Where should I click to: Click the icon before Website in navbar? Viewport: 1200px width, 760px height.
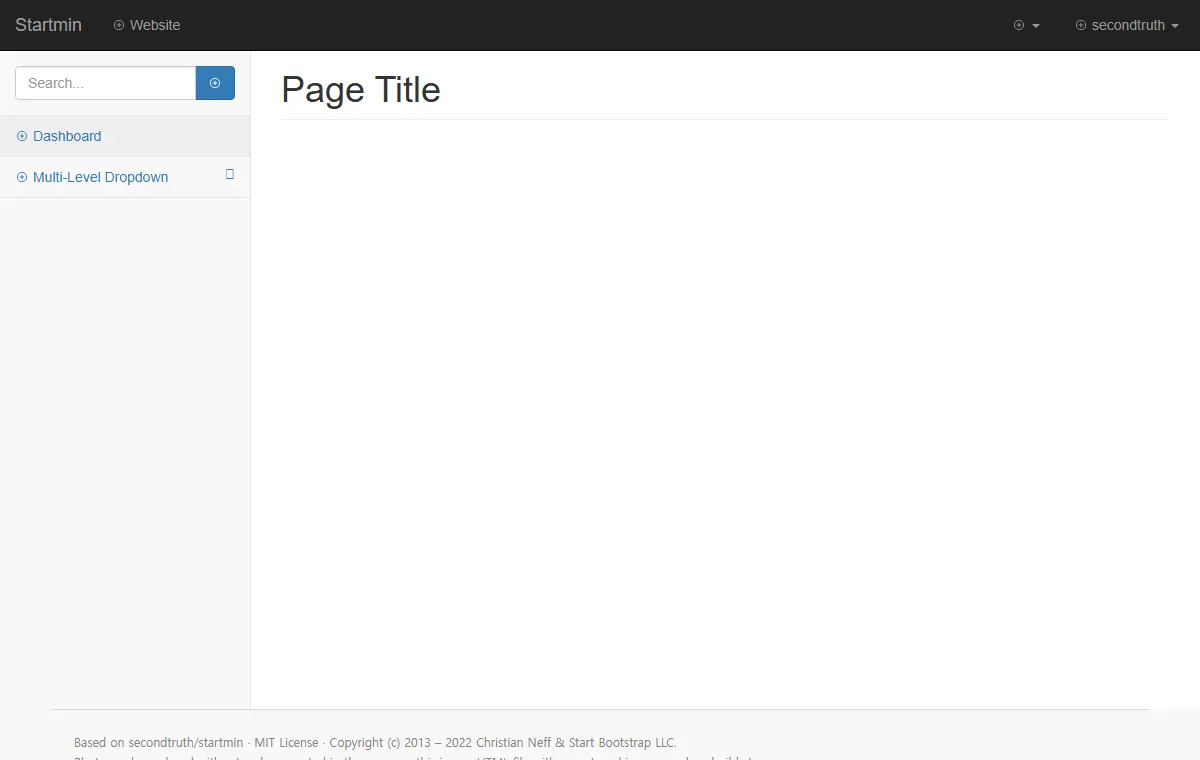(119, 25)
